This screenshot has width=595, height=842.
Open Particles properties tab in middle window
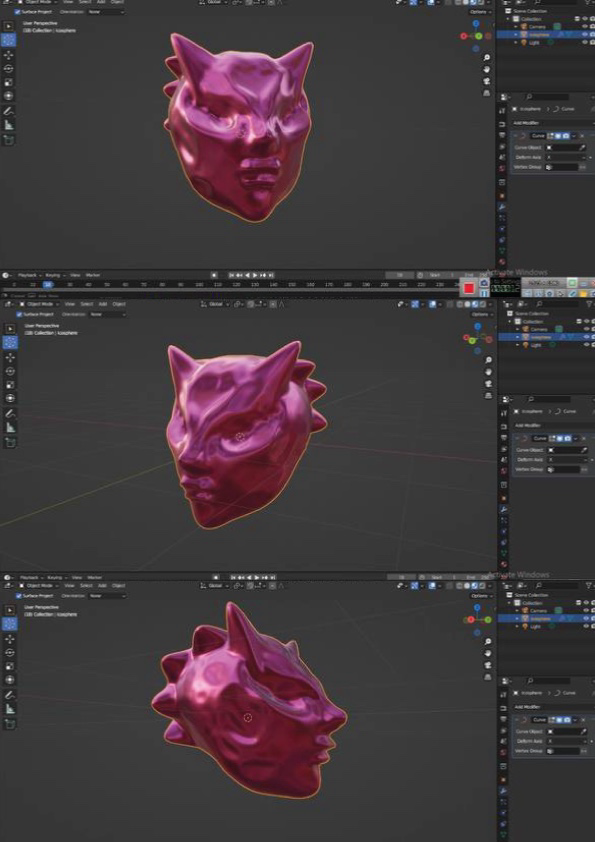pos(504,520)
